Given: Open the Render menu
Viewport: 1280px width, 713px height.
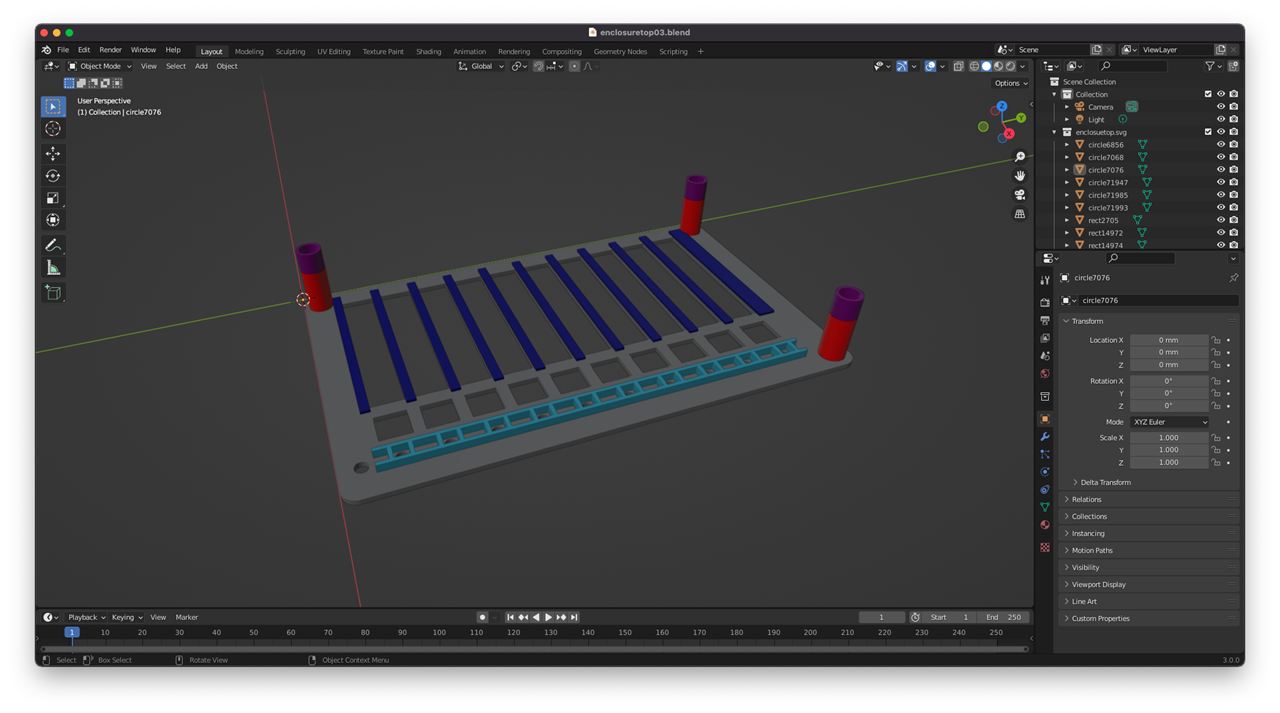Looking at the screenshot, I should click(110, 50).
